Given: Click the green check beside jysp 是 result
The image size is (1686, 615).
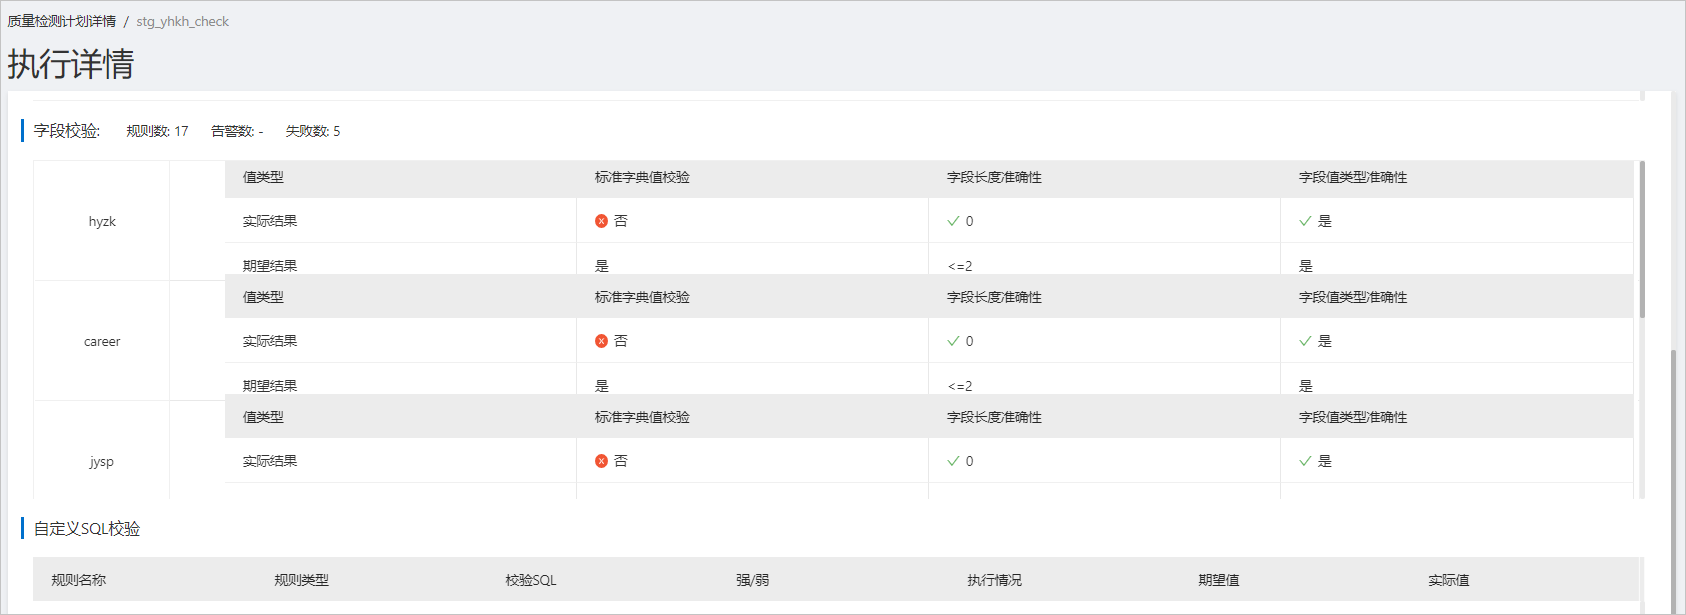Looking at the screenshot, I should tap(1305, 461).
